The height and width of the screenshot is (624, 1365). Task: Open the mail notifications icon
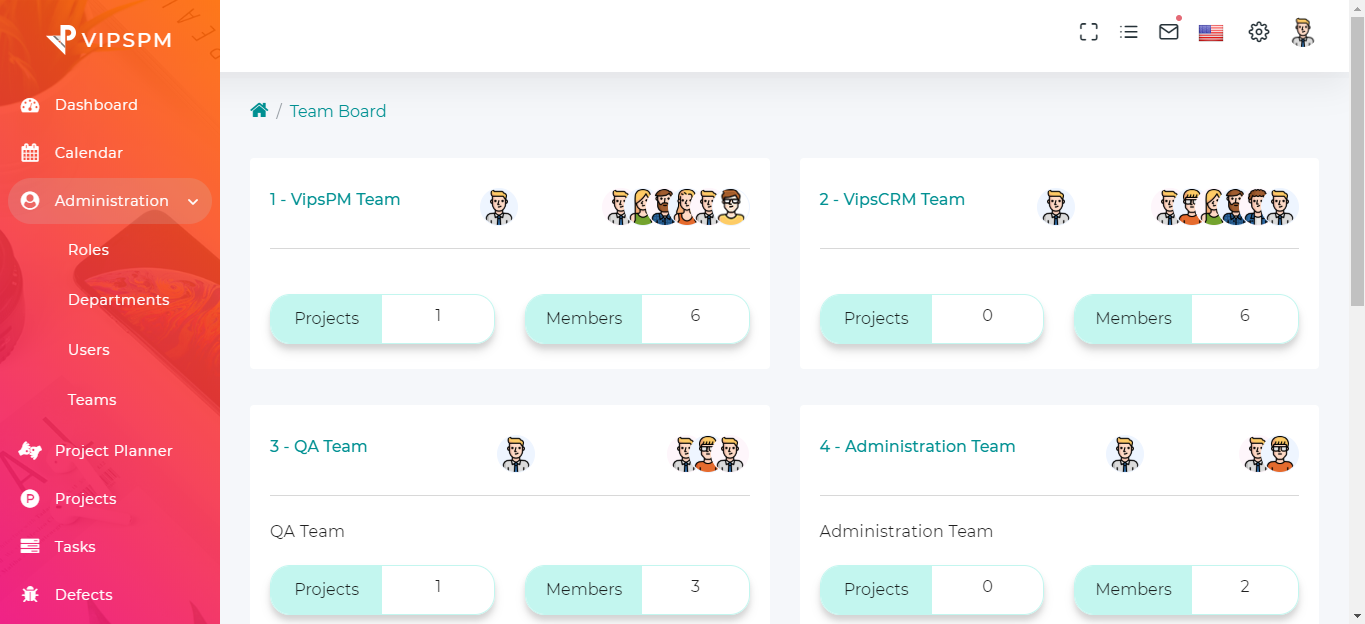[x=1169, y=32]
